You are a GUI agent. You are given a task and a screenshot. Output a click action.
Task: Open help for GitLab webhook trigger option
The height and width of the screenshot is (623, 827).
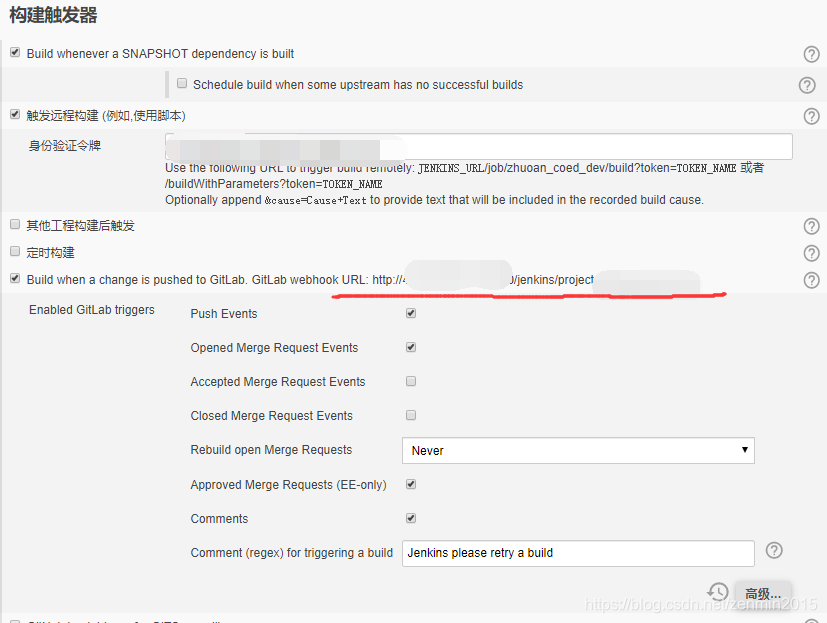(x=811, y=280)
